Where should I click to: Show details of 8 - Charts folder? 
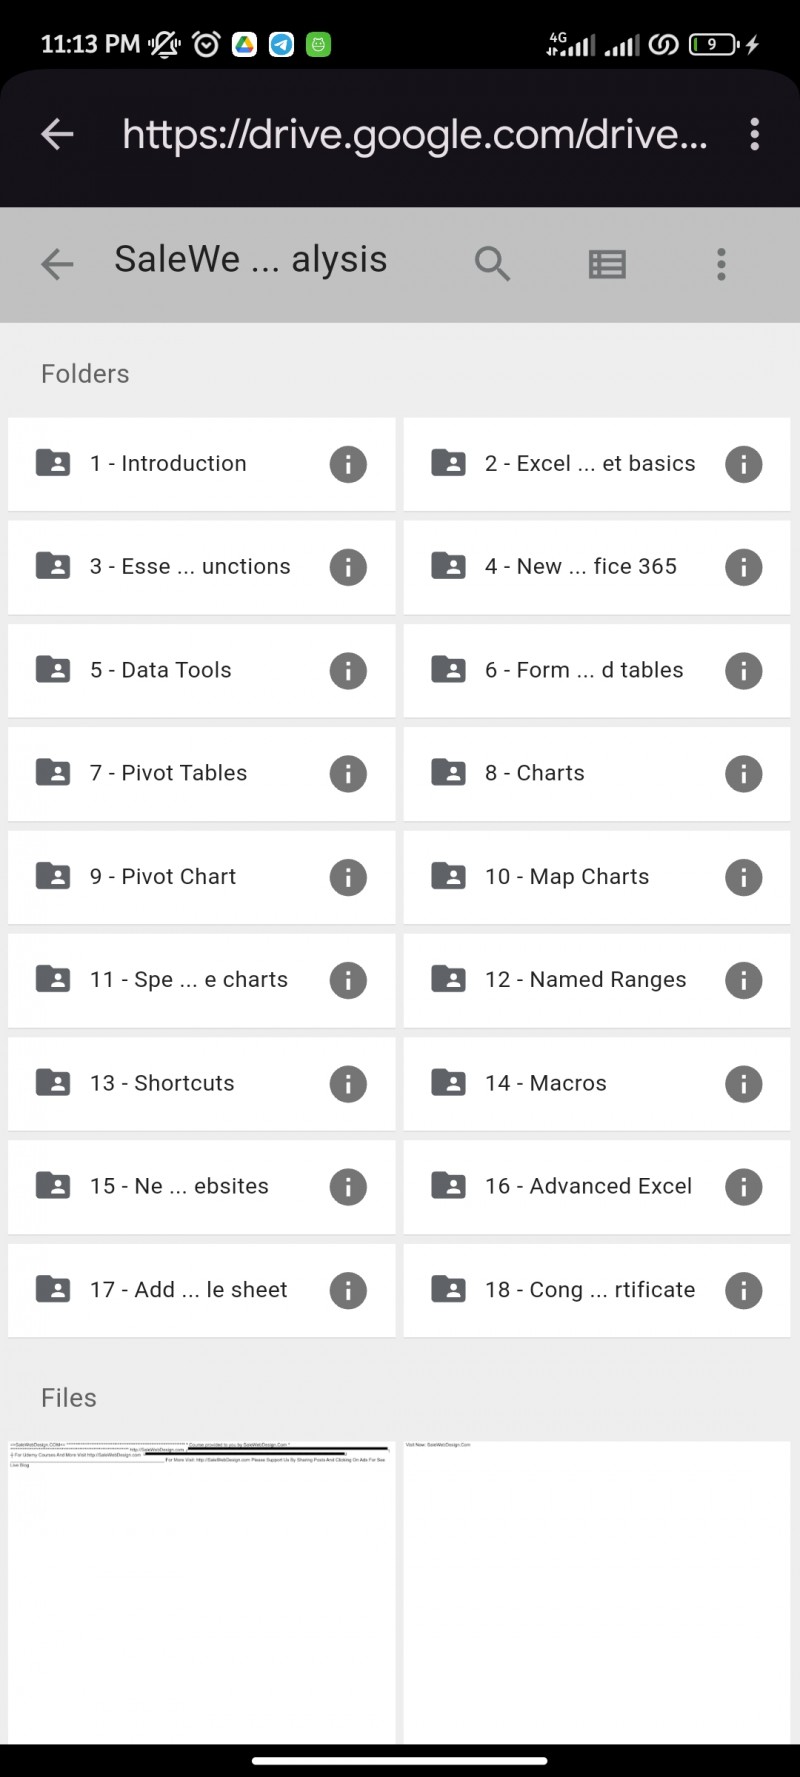pos(743,773)
